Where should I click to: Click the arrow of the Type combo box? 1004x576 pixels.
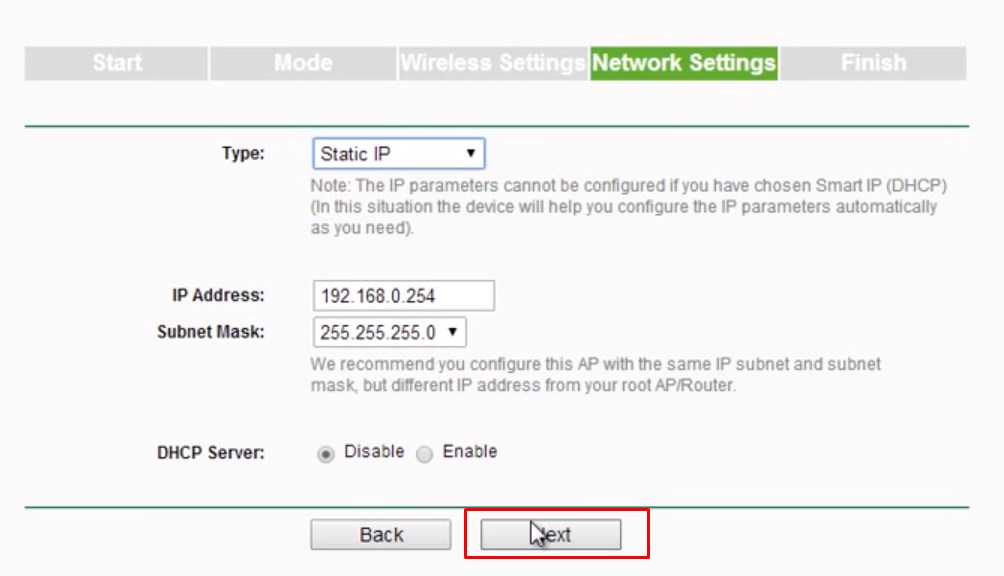coord(470,154)
